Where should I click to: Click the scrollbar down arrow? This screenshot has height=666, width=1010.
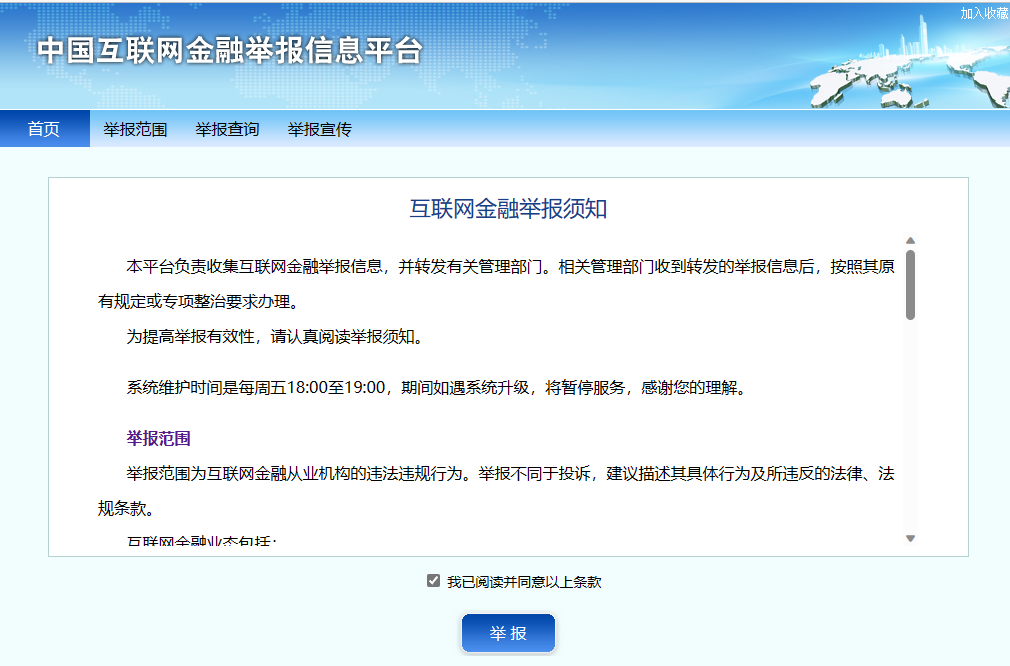pos(909,538)
